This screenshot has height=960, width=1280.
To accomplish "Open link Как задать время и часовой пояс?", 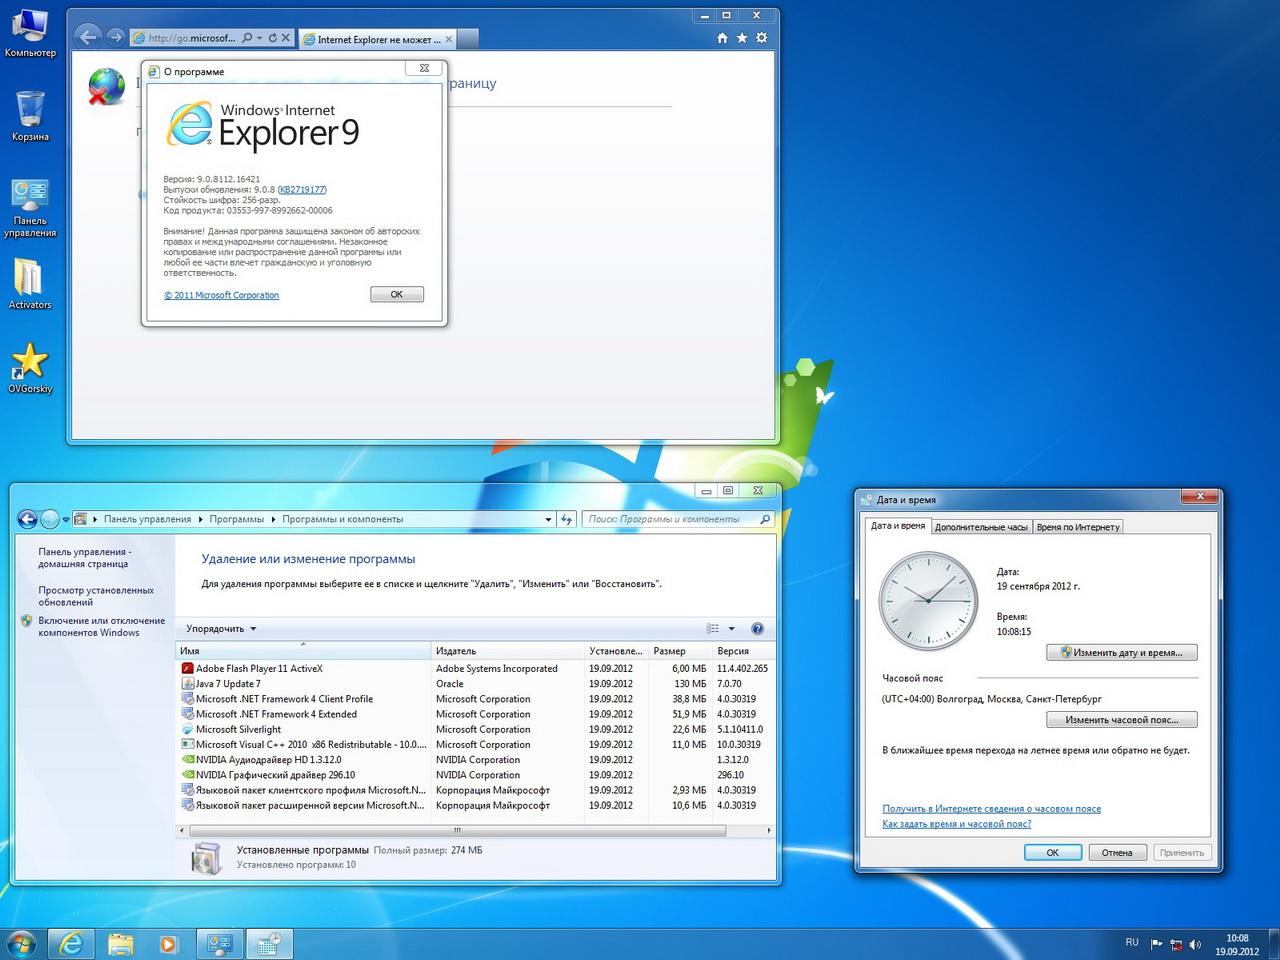I will (956, 824).
